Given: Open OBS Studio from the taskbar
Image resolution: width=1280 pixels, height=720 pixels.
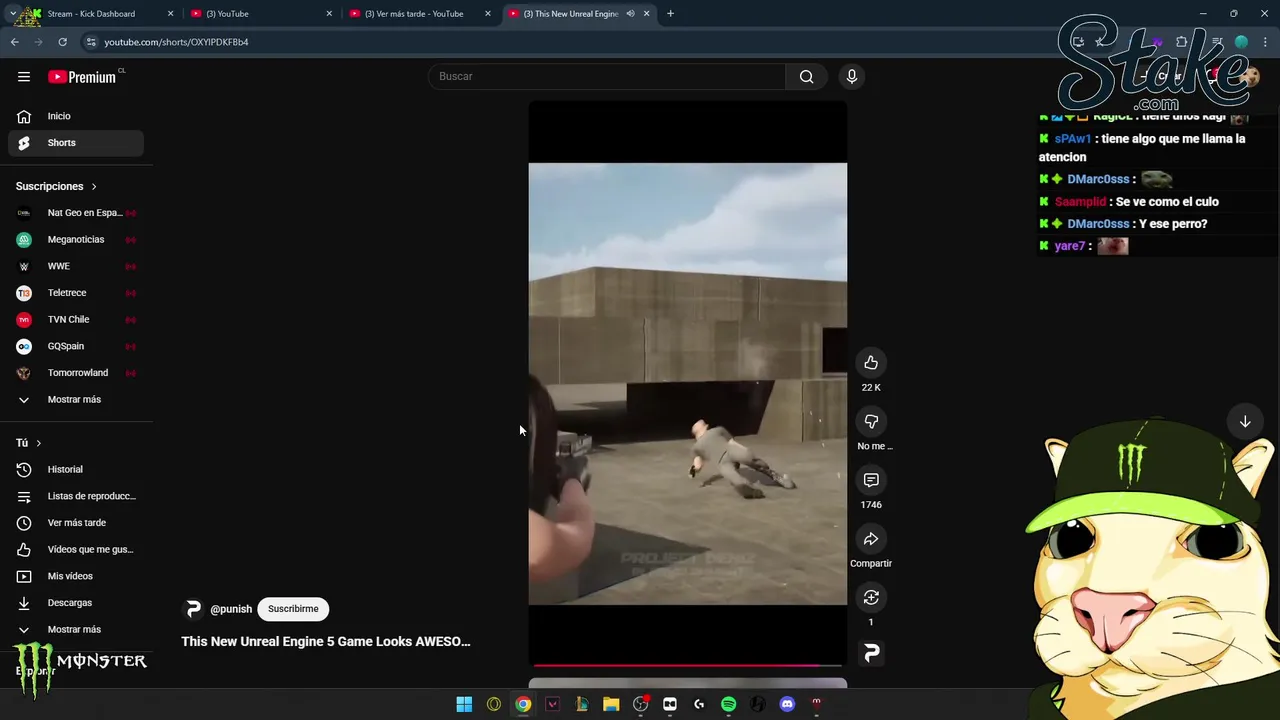Looking at the screenshot, I should pos(640,704).
